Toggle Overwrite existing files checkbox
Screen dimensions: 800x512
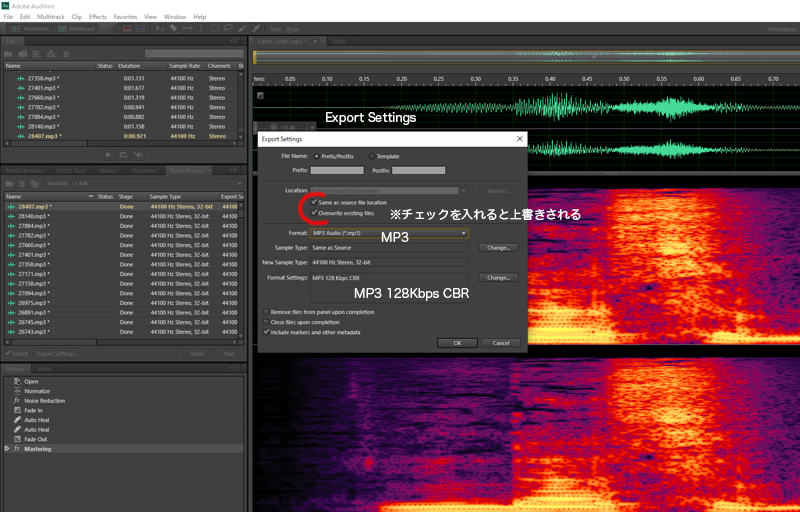(x=314, y=213)
